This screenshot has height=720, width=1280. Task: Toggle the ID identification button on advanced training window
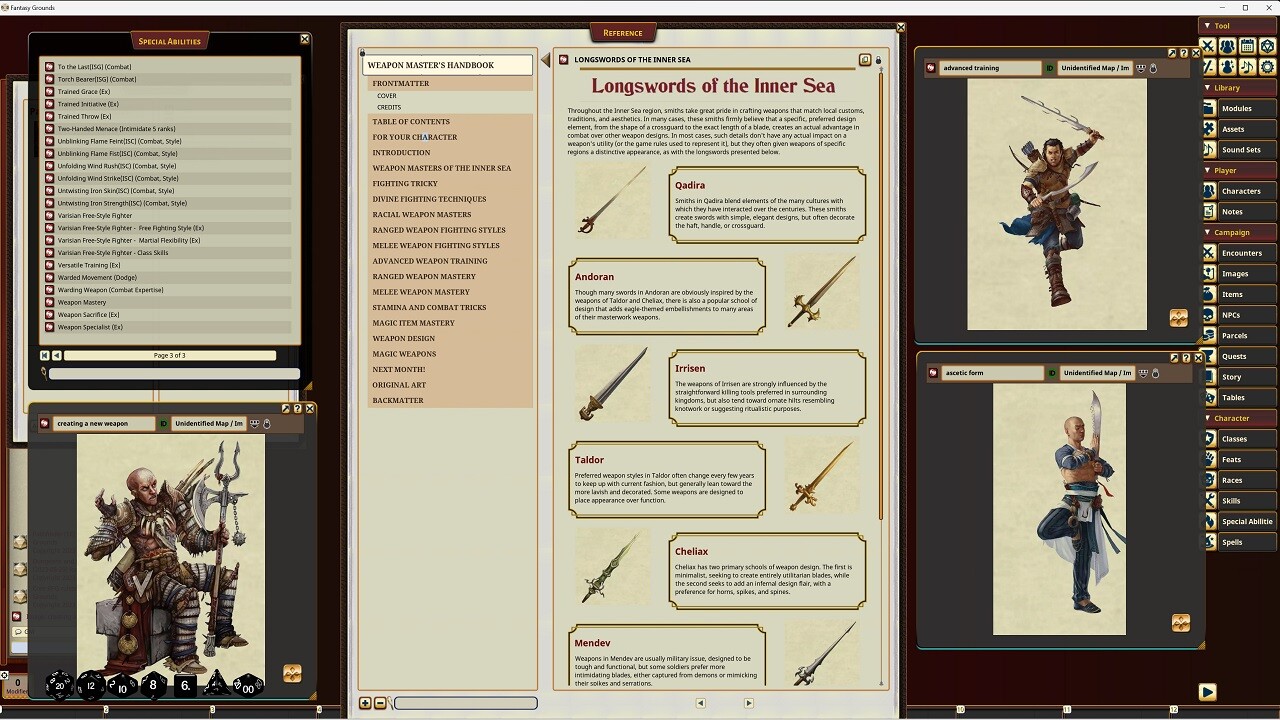click(x=1049, y=68)
